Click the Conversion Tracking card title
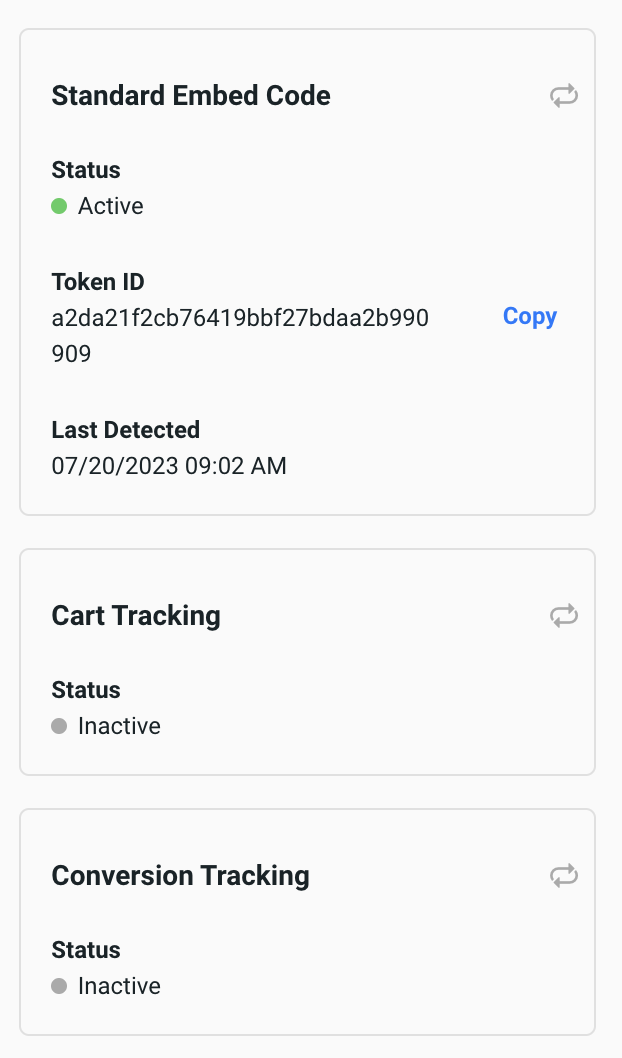The height and width of the screenshot is (1058, 622). click(180, 876)
